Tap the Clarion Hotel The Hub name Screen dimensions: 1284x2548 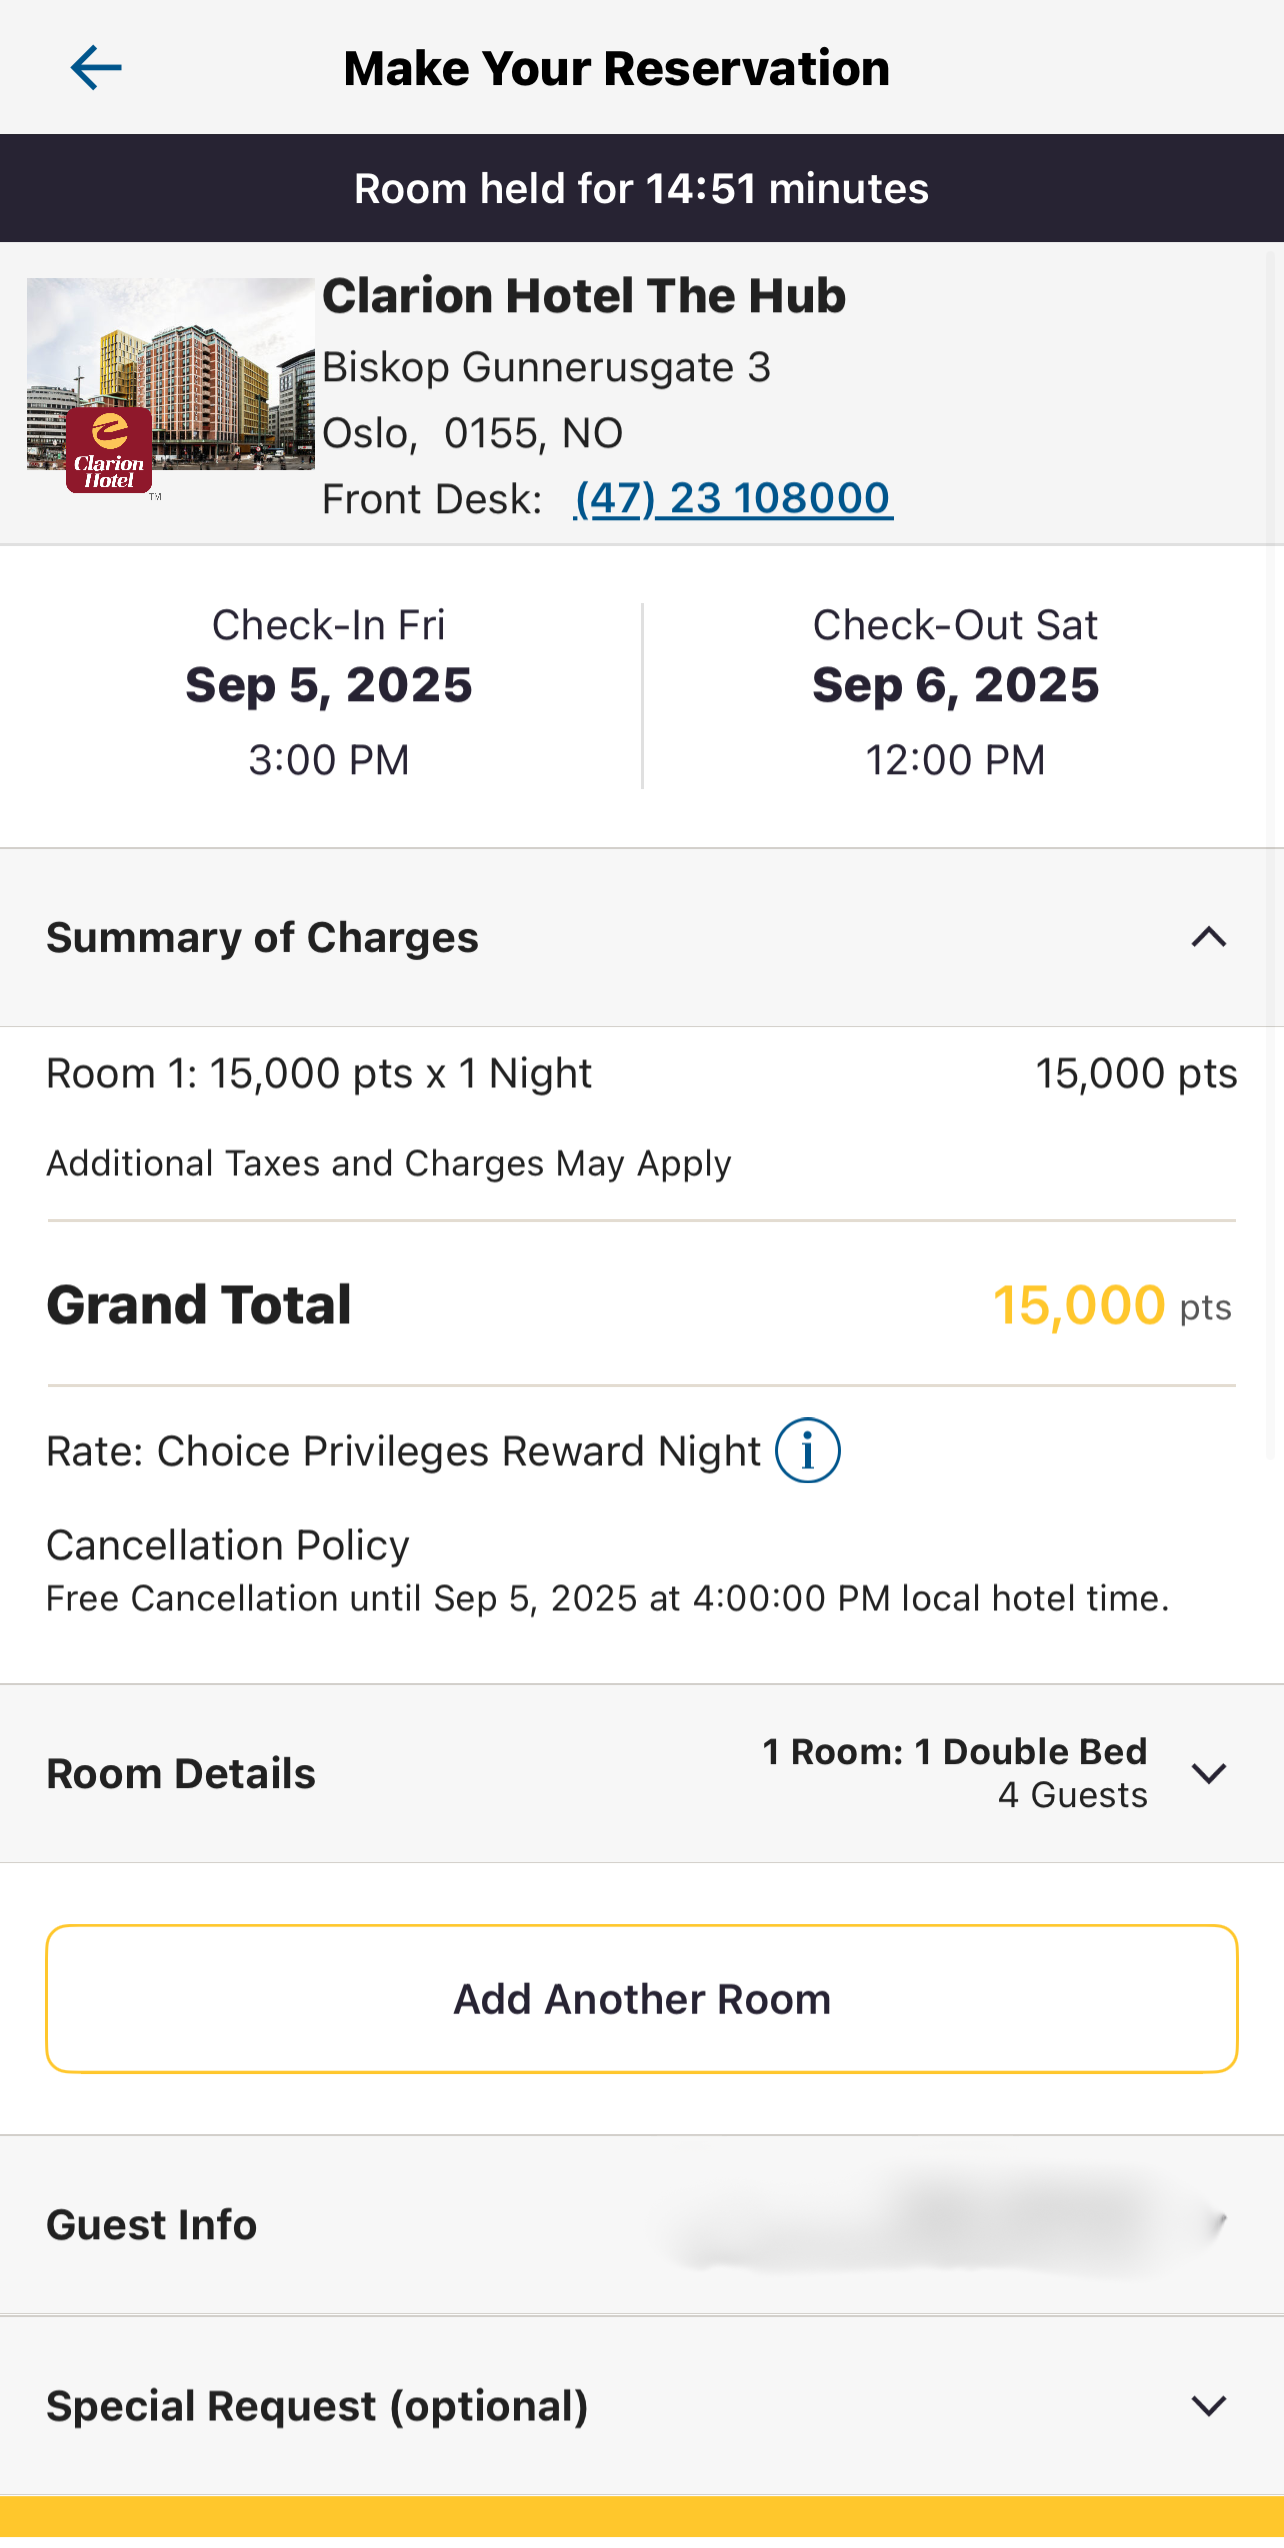point(584,296)
